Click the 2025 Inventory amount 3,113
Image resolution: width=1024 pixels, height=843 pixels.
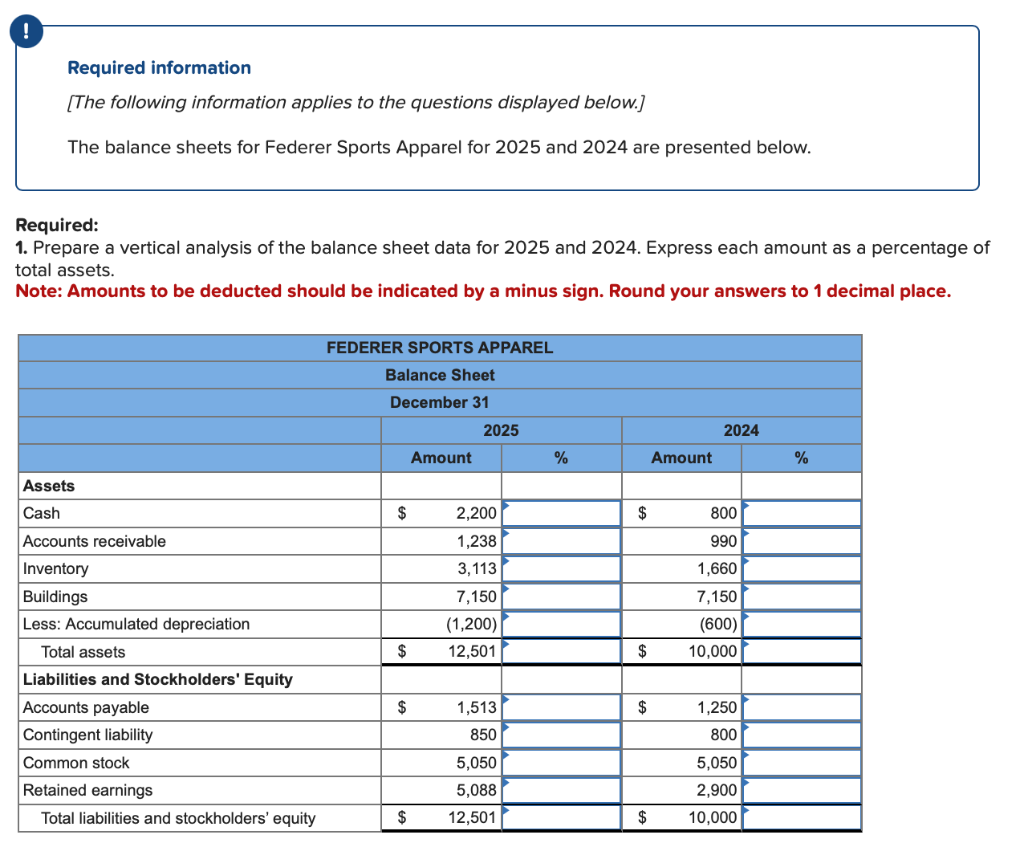click(477, 569)
